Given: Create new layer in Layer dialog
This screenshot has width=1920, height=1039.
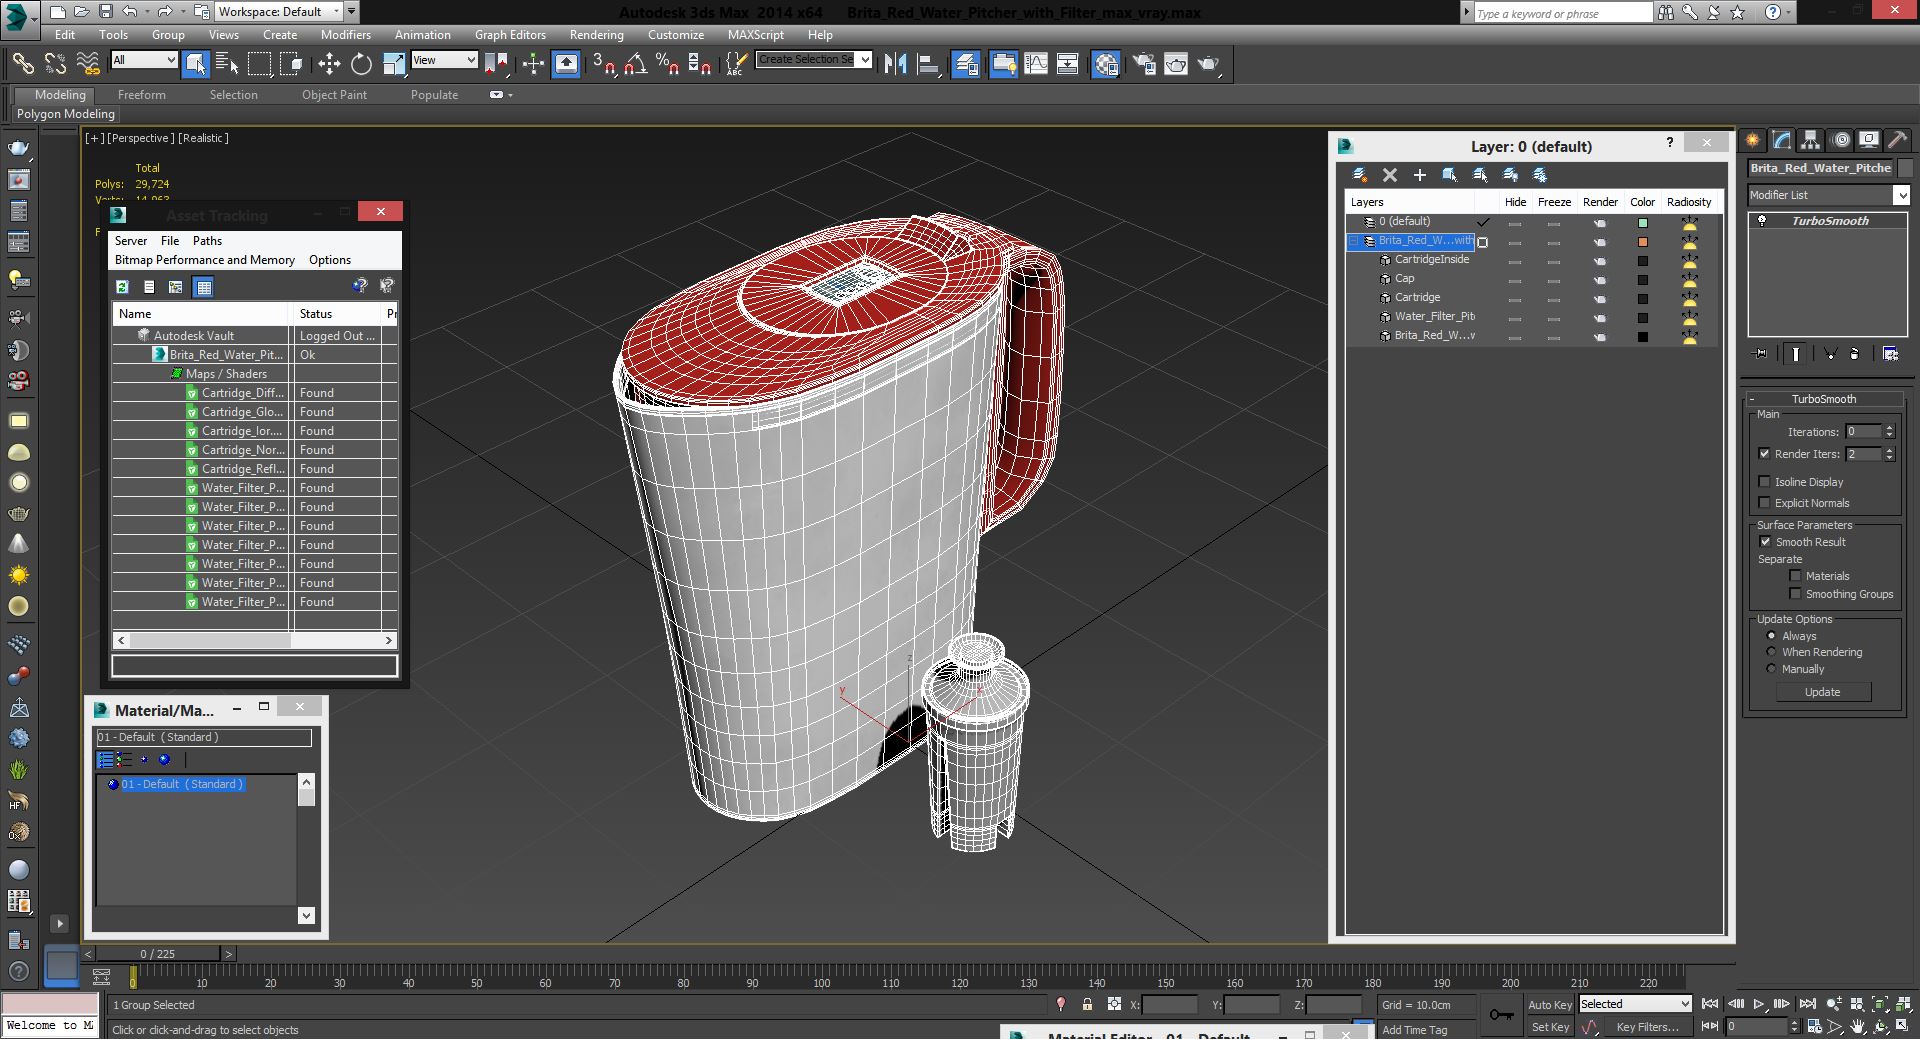Looking at the screenshot, I should [x=1359, y=175].
